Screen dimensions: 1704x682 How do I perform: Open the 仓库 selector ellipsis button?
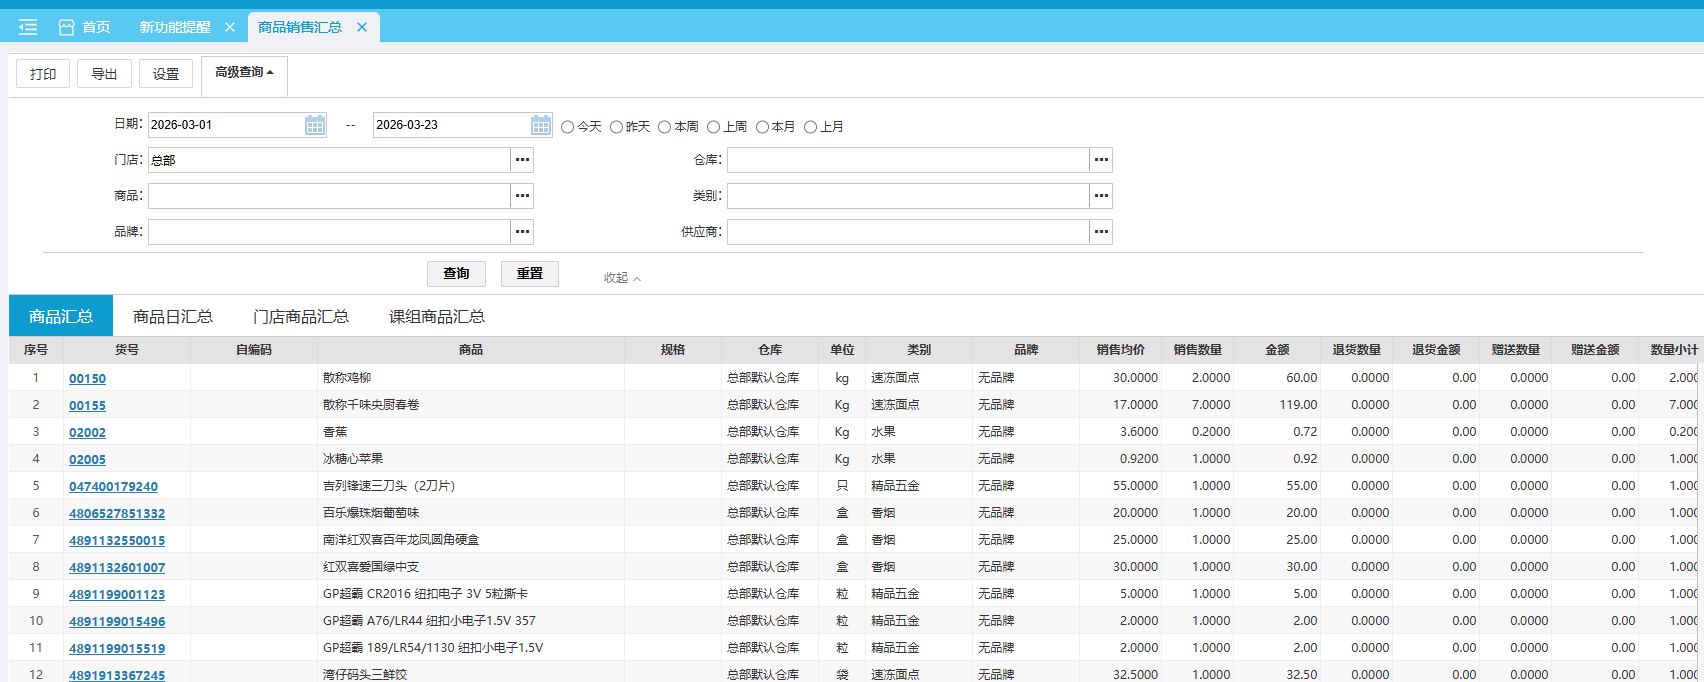click(1101, 160)
